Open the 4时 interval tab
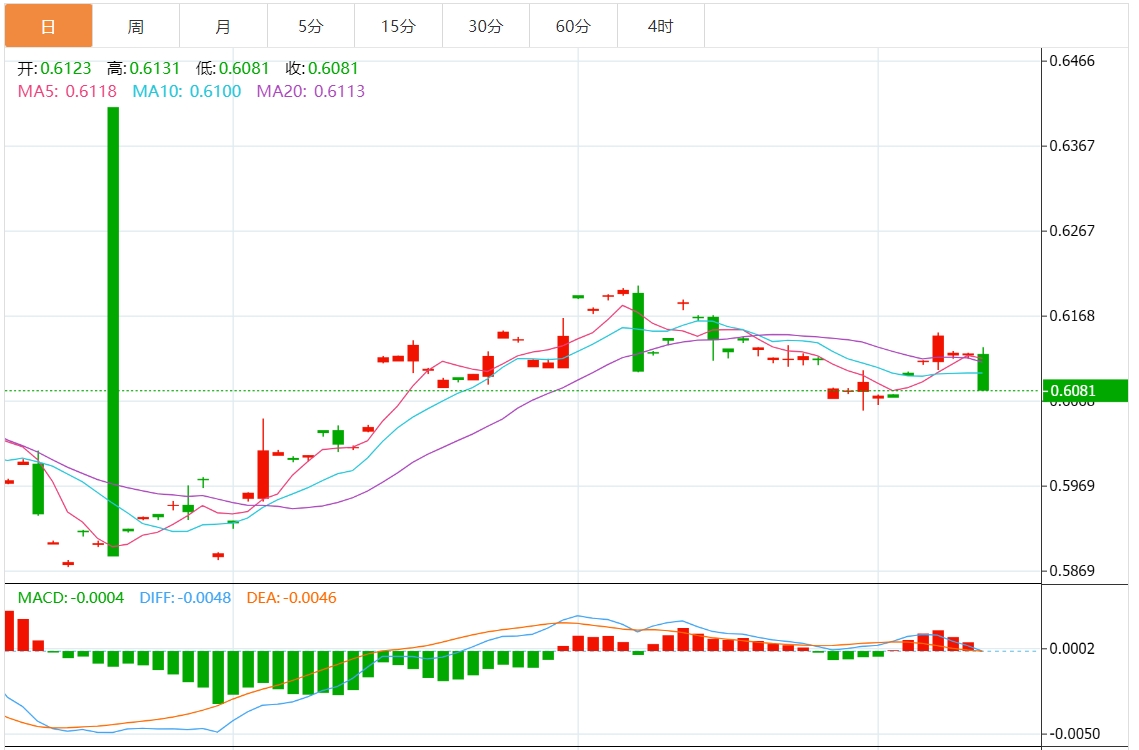 click(661, 26)
